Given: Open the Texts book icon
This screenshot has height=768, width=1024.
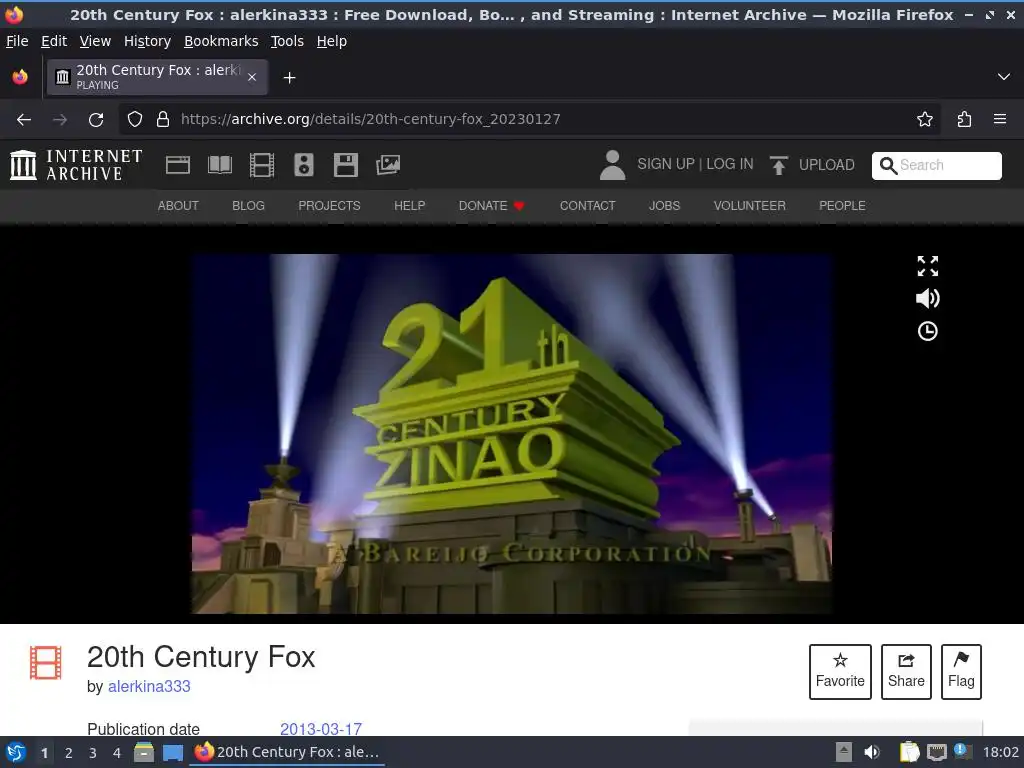Looking at the screenshot, I should (x=219, y=165).
